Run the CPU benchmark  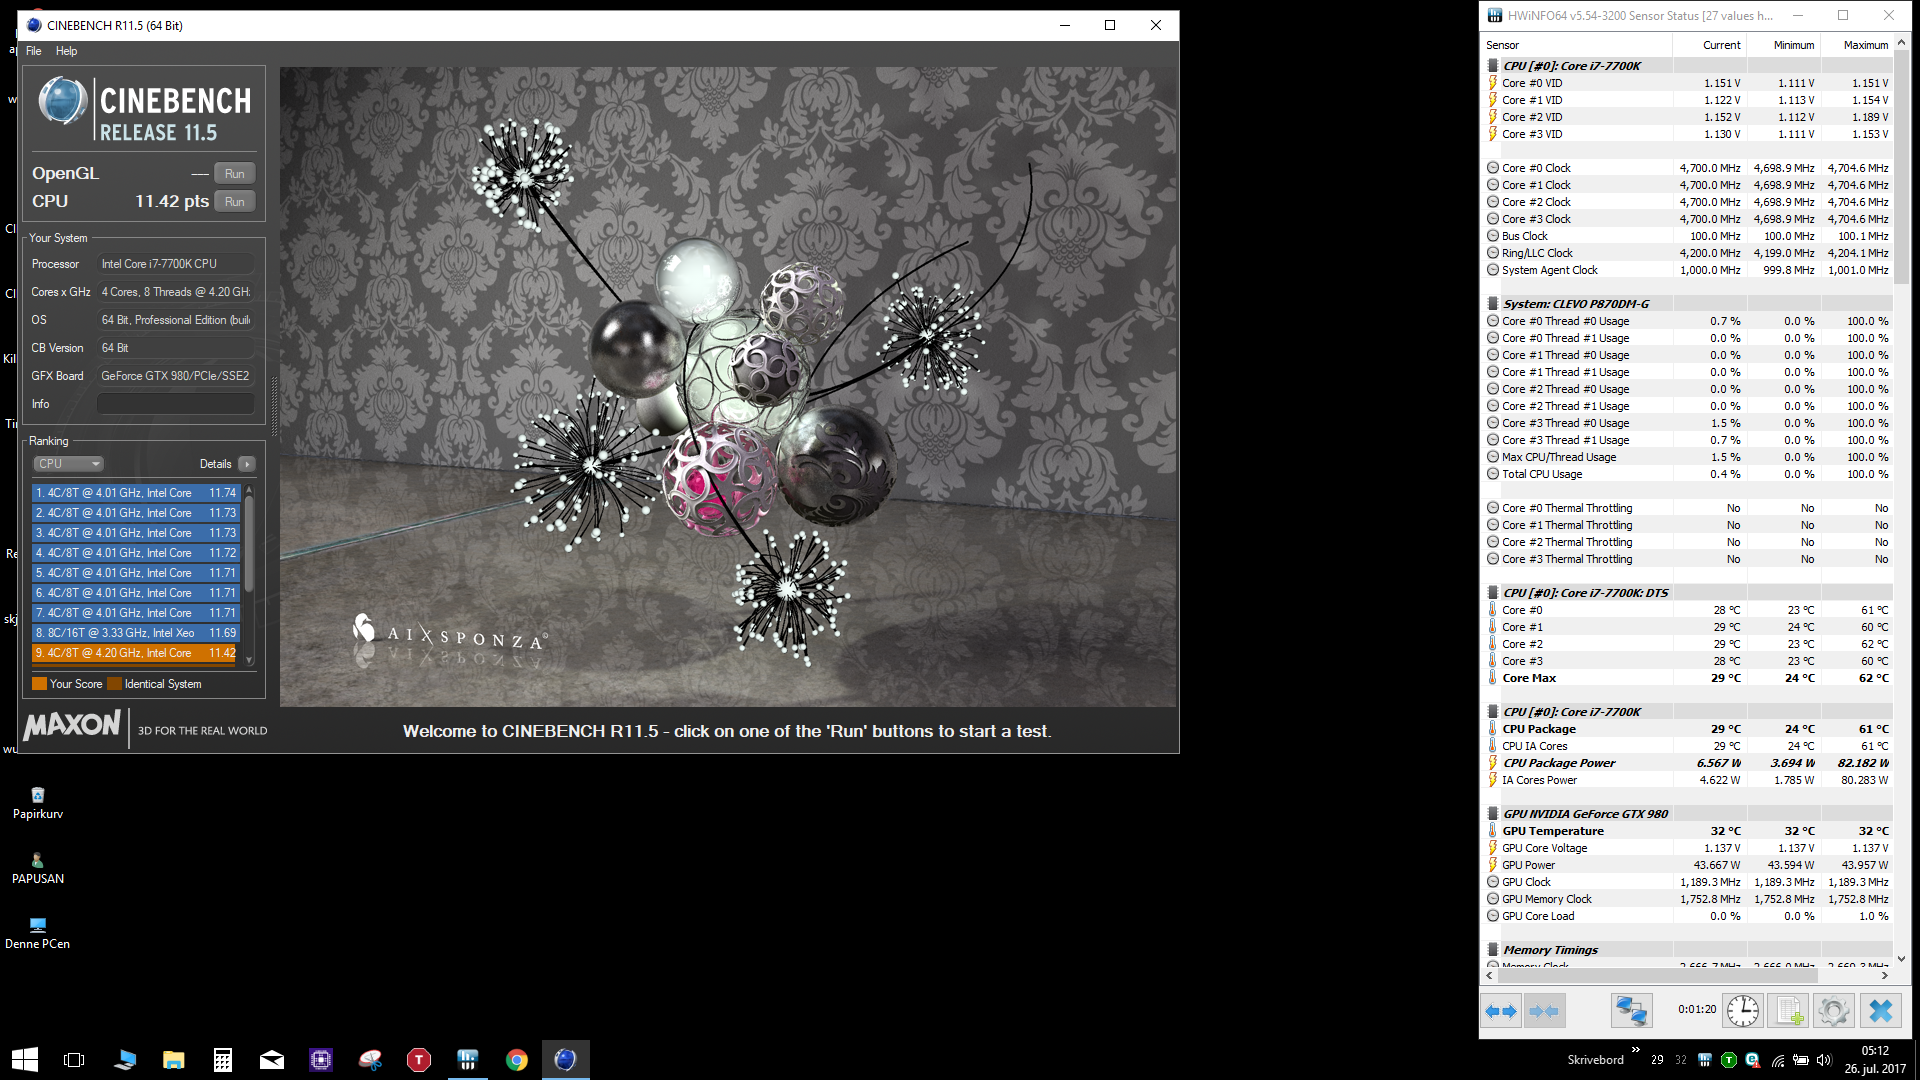coord(234,201)
